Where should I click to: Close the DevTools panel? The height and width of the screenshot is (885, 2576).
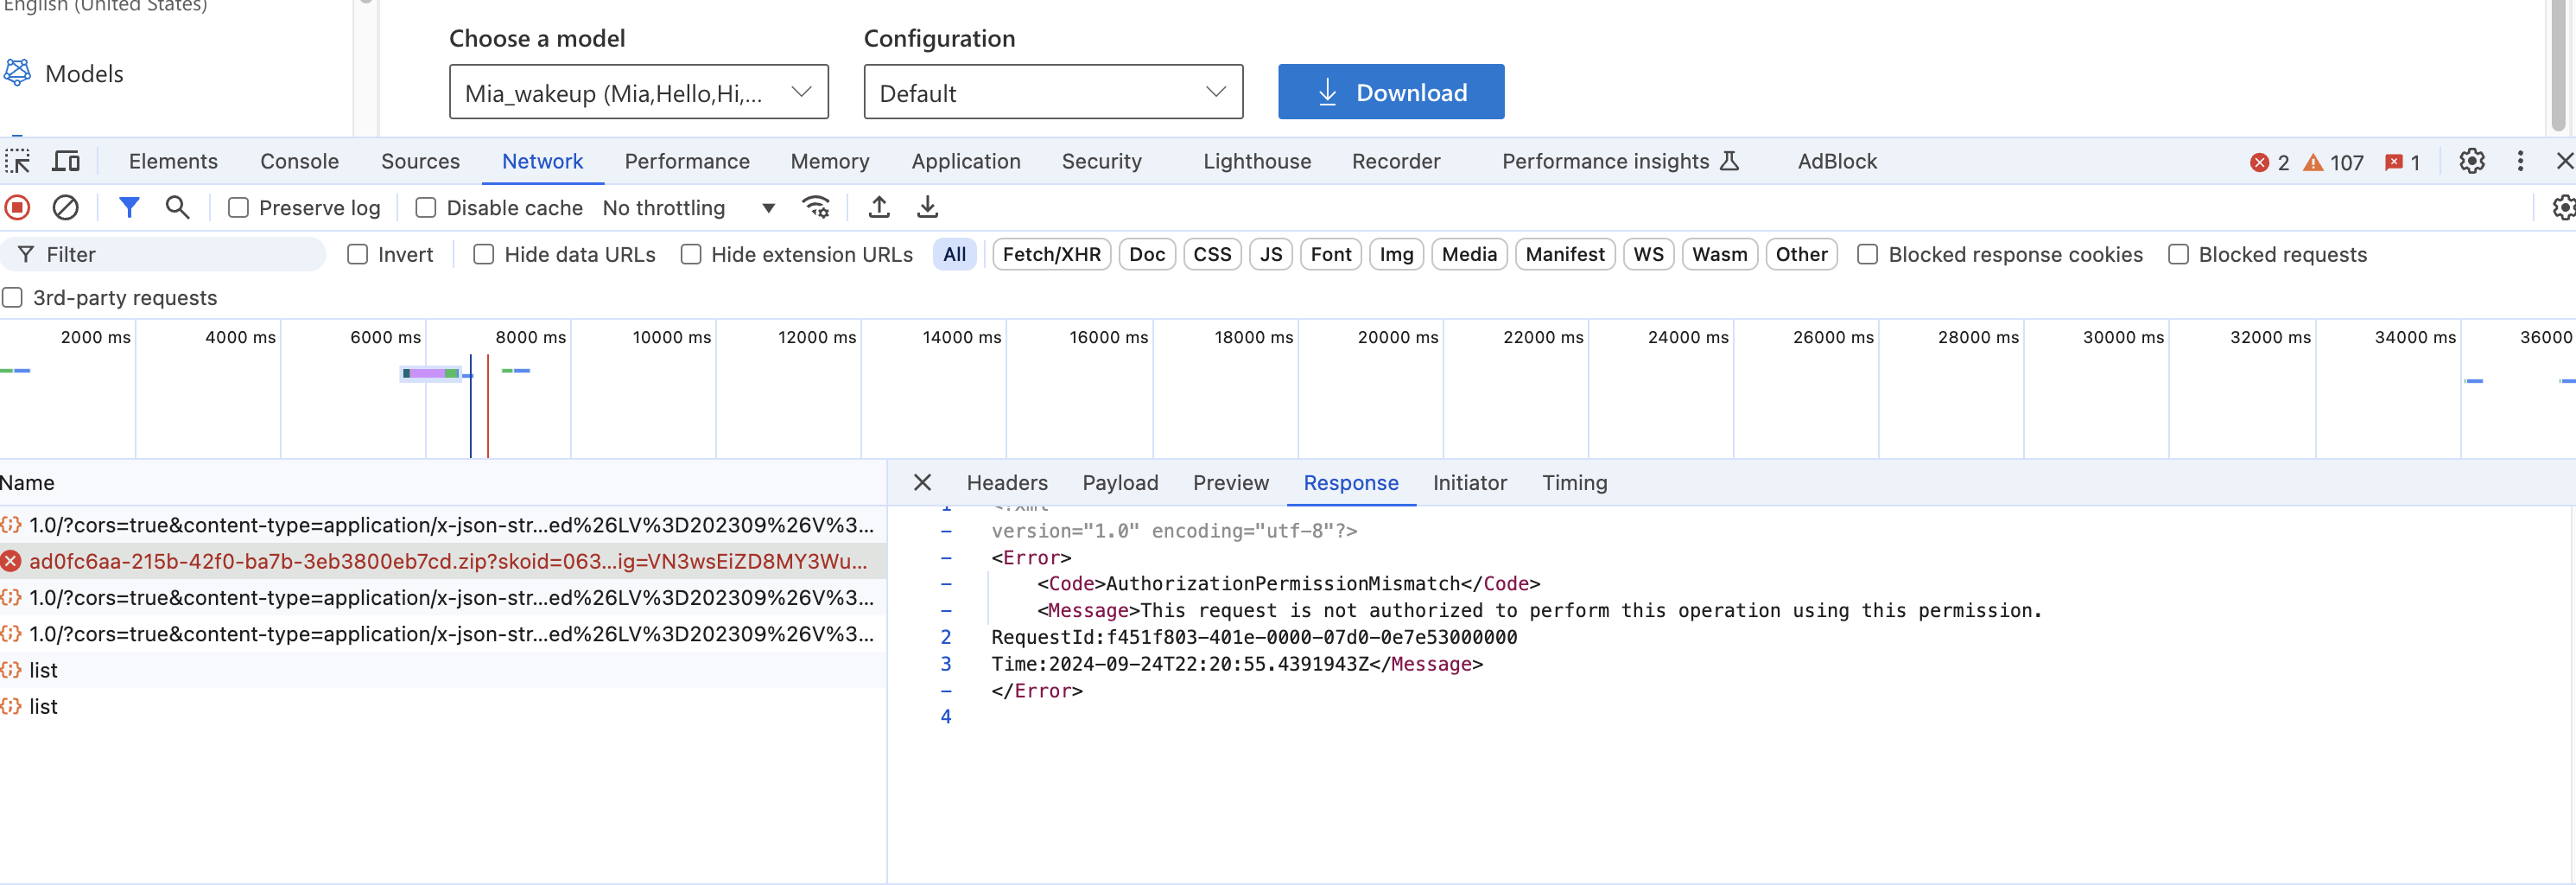pos(2565,161)
